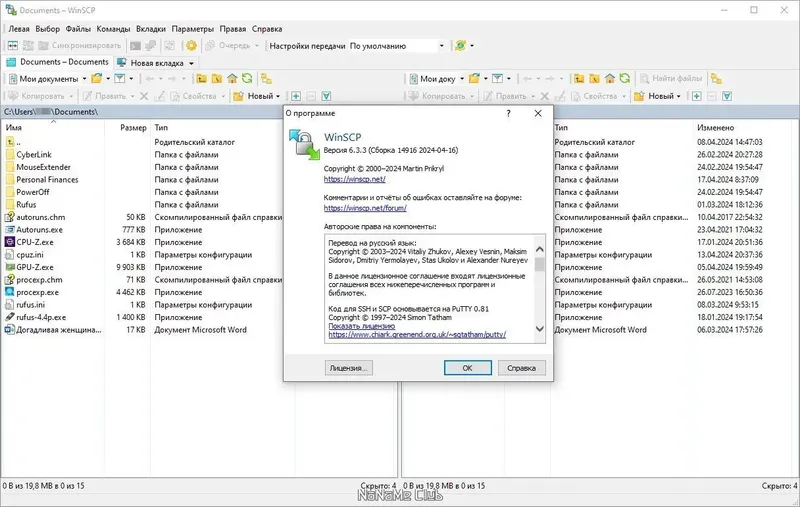800x507 pixels.
Task: Go to root directory in left panel
Action: (x=217, y=79)
